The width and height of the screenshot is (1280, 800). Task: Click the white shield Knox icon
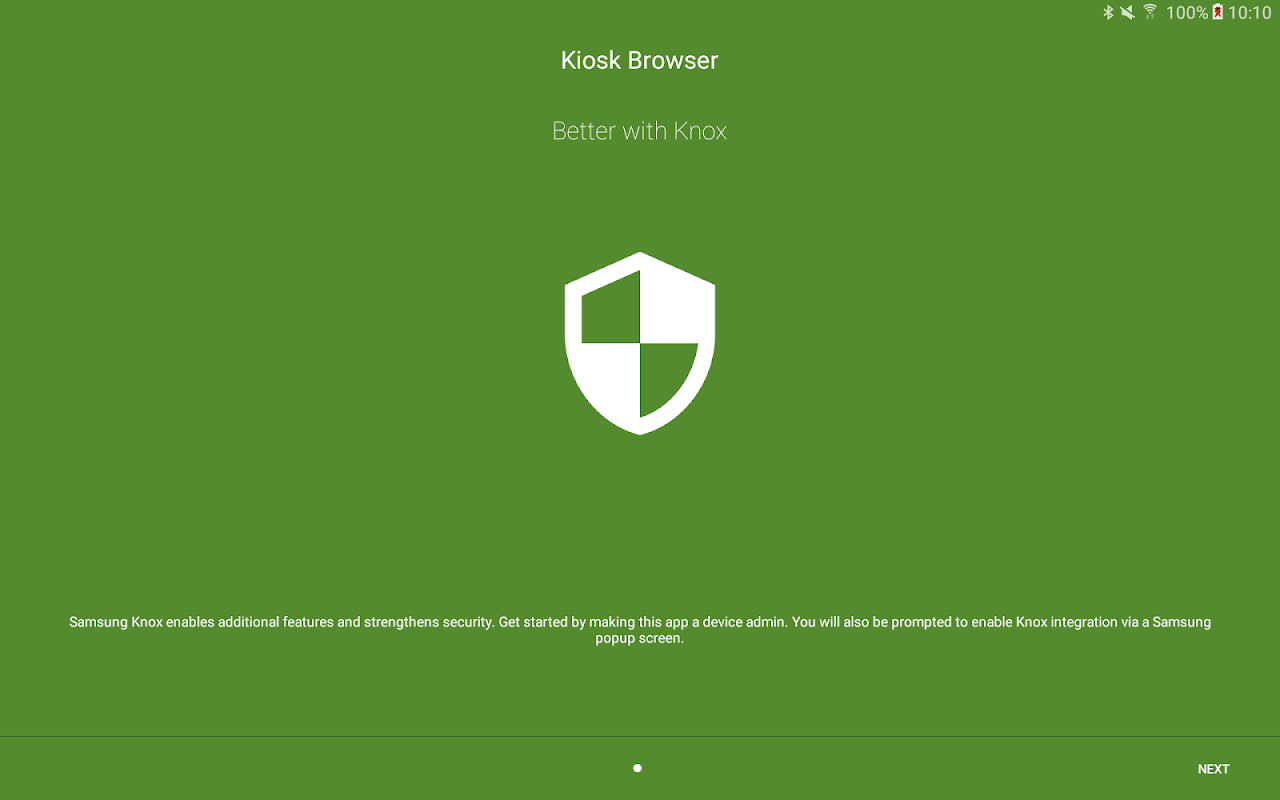pos(640,343)
